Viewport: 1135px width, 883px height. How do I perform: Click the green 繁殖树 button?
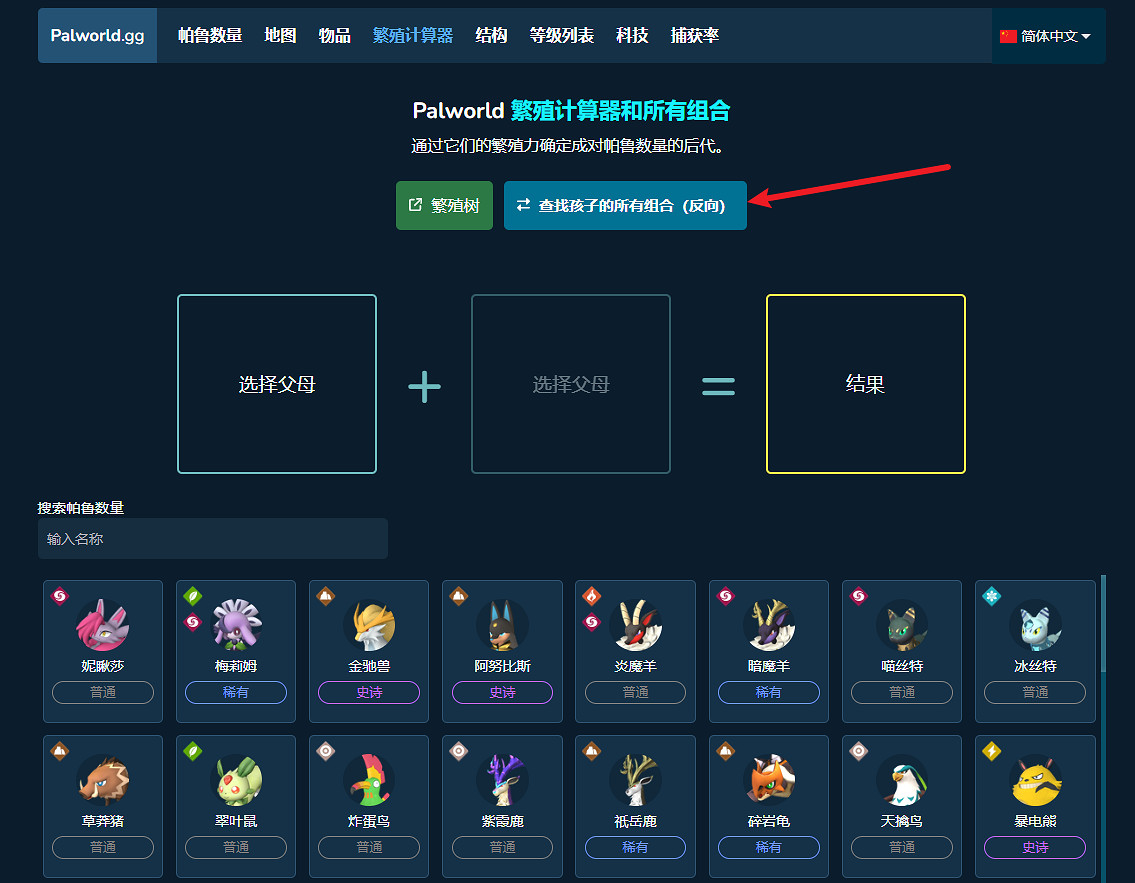point(444,206)
